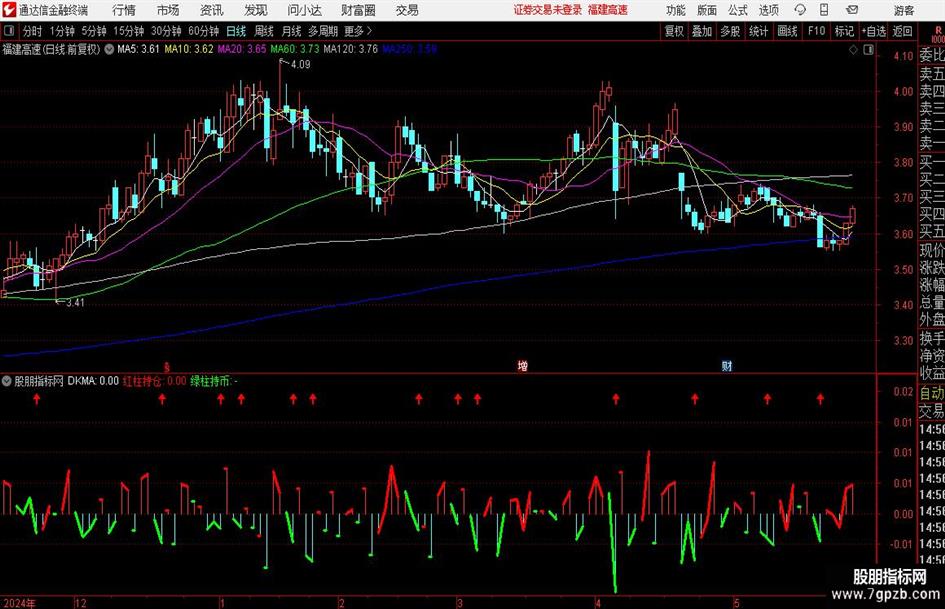Click the MA20: 3.65 indicator value
The image size is (945, 609).
point(242,49)
